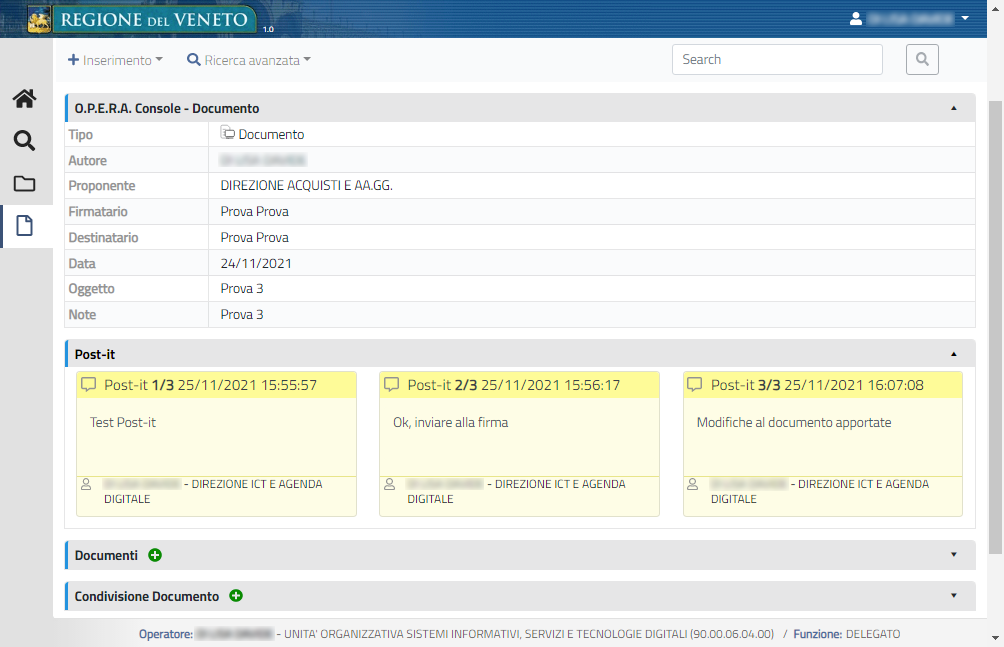Click the vertical page scrollbar
The width and height of the screenshot is (1004, 647).
(x=996, y=327)
